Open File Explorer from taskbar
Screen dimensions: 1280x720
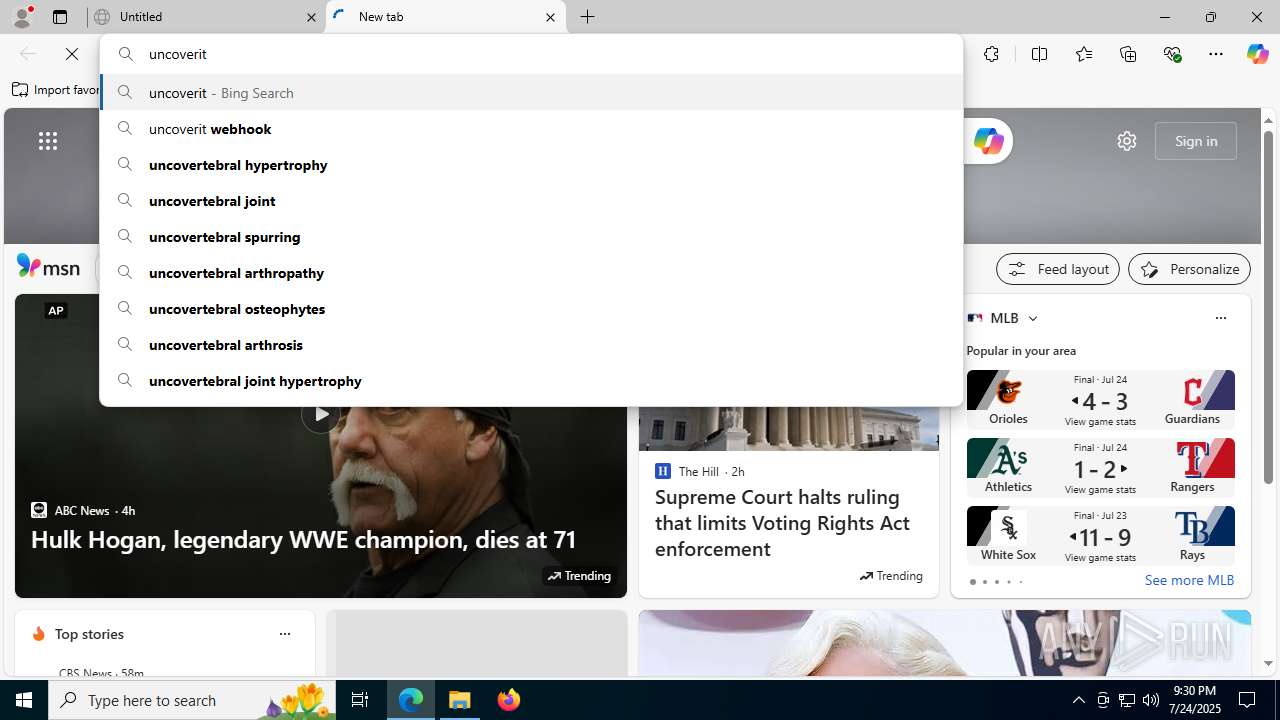[x=460, y=700]
